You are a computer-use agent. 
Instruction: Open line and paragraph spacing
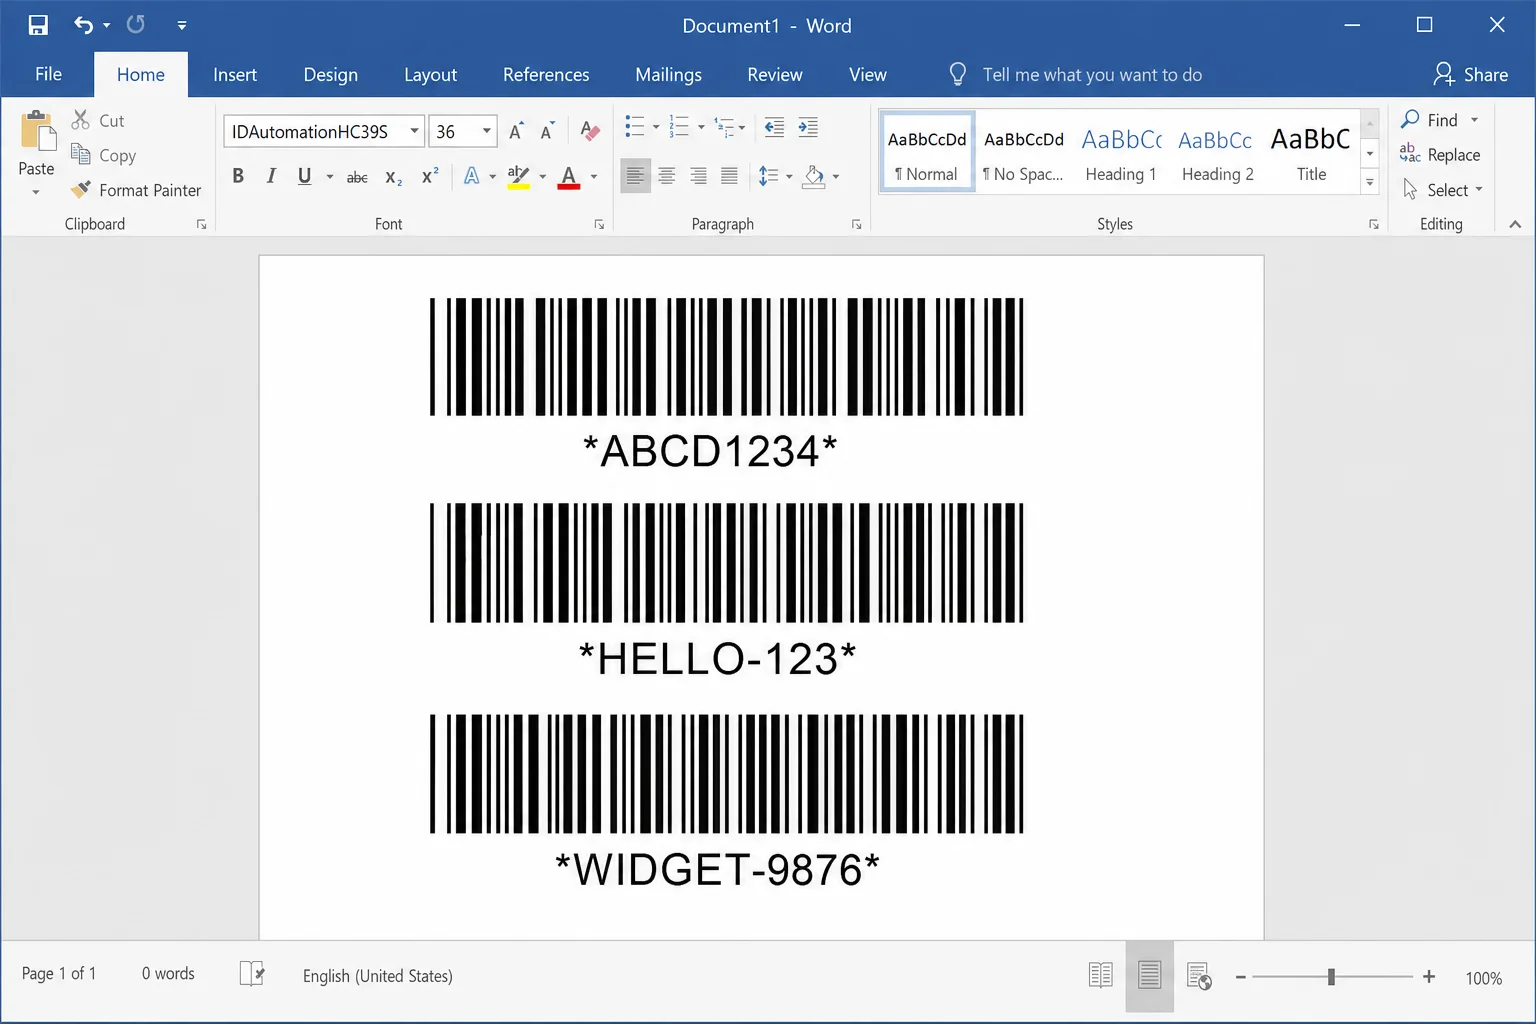[768, 176]
